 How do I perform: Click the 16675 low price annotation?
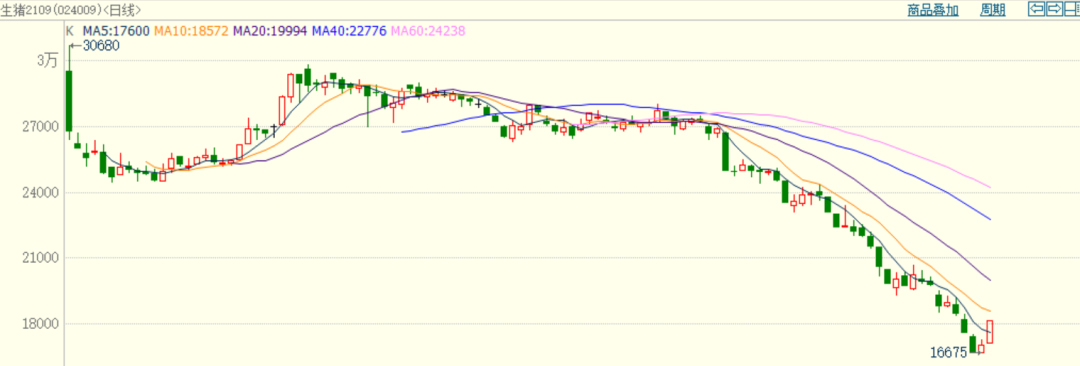click(948, 353)
